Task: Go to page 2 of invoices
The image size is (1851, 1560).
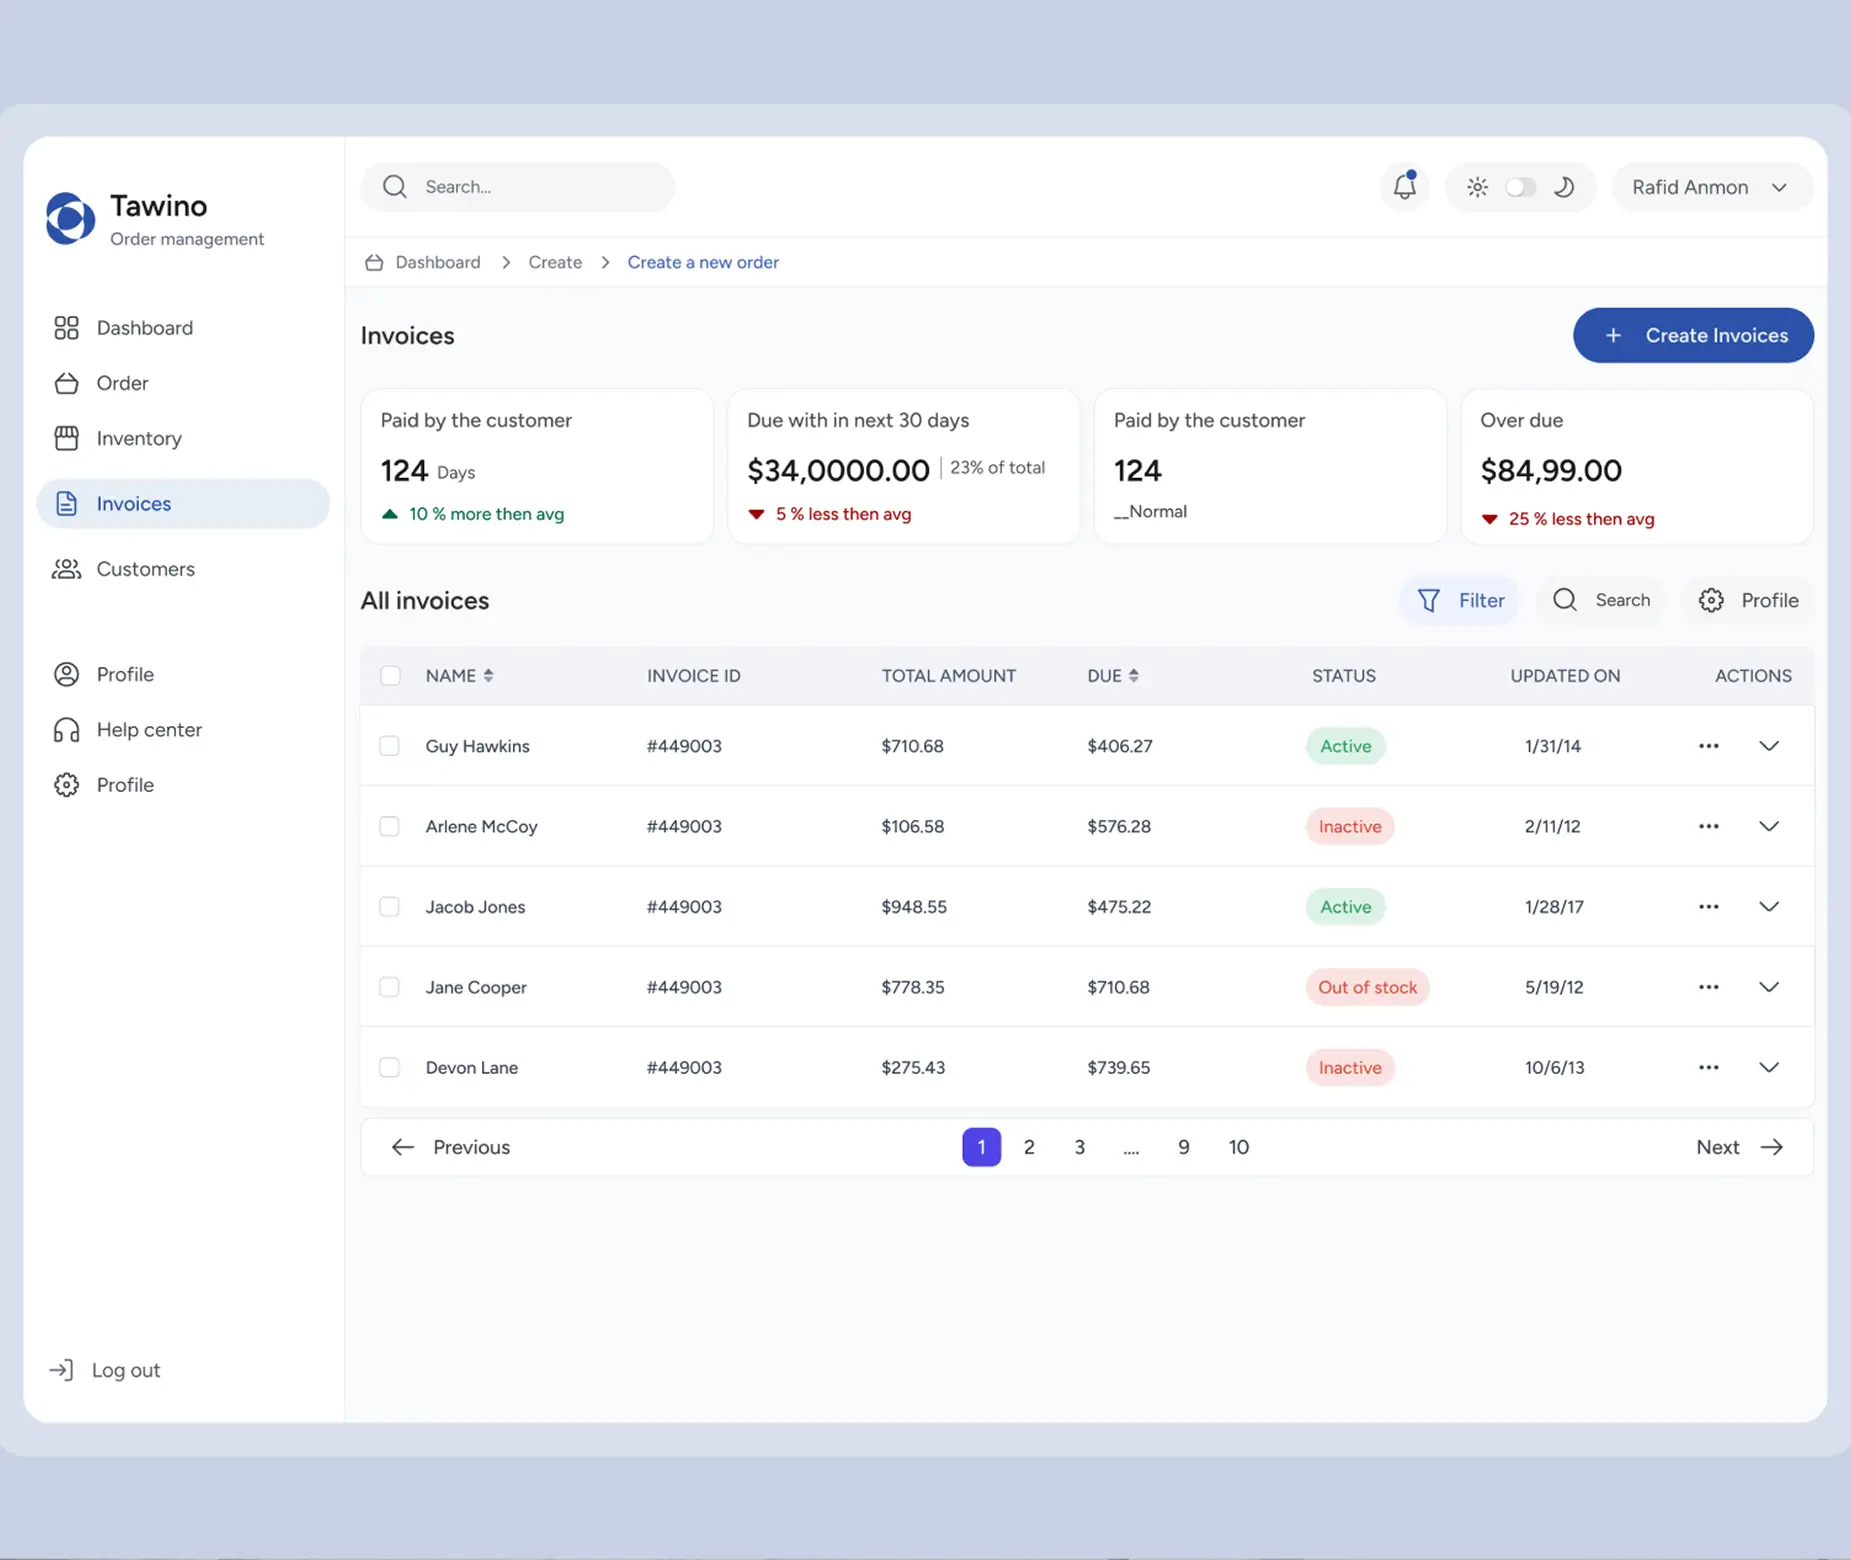Action: click(x=1029, y=1147)
